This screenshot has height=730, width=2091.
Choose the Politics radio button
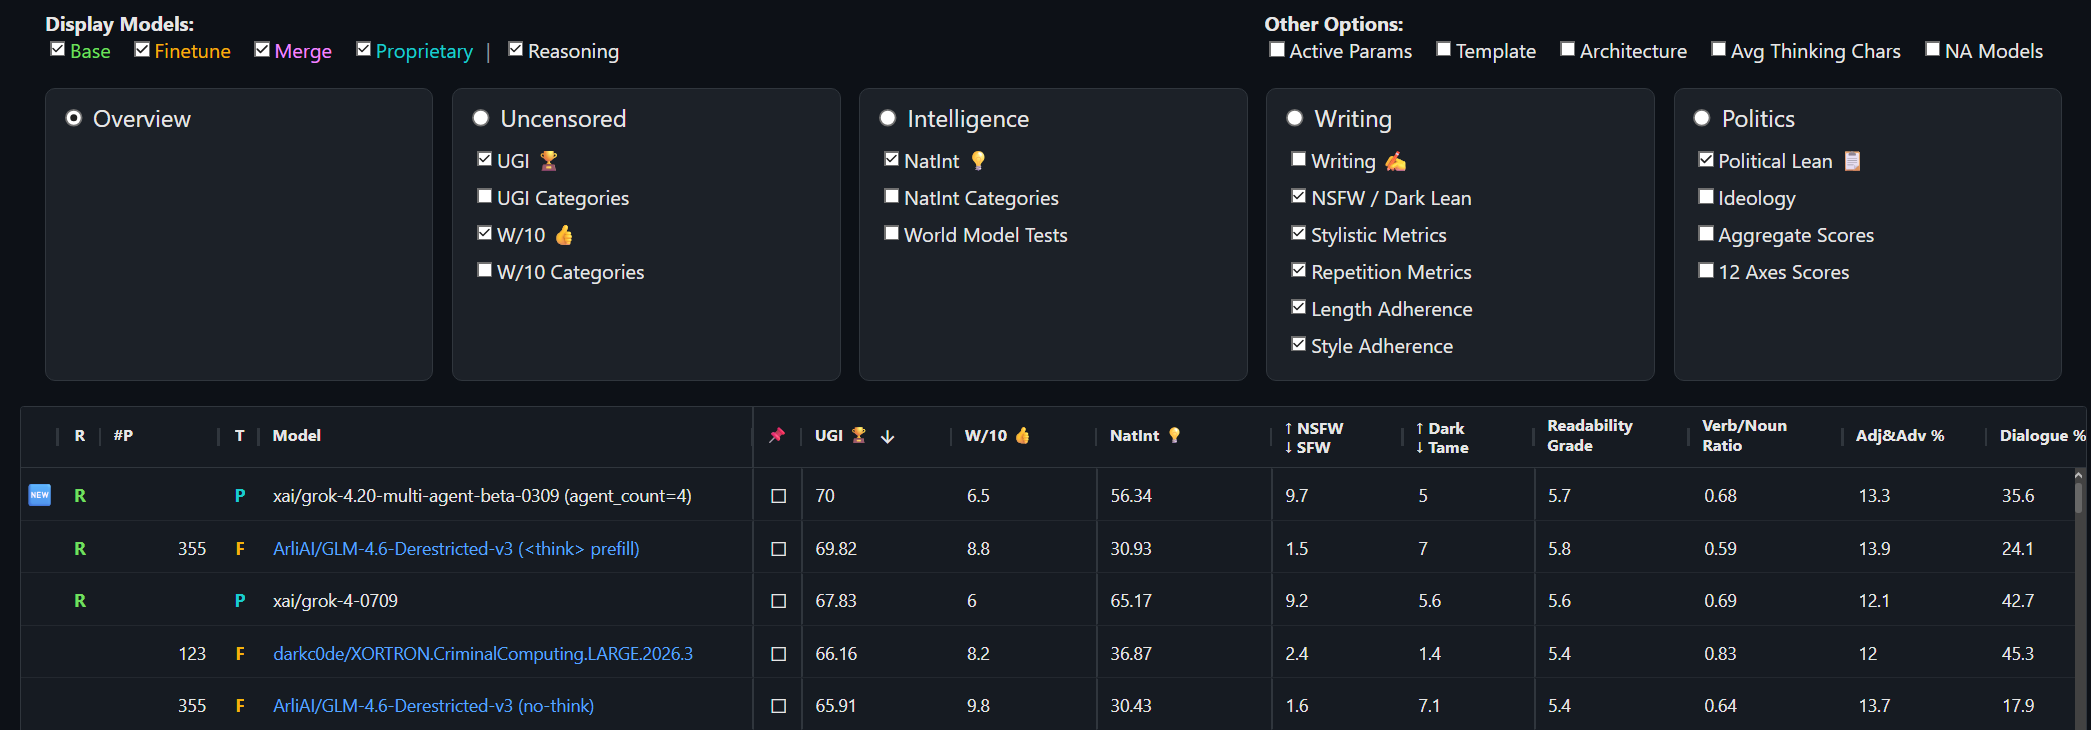pyautogui.click(x=1702, y=118)
